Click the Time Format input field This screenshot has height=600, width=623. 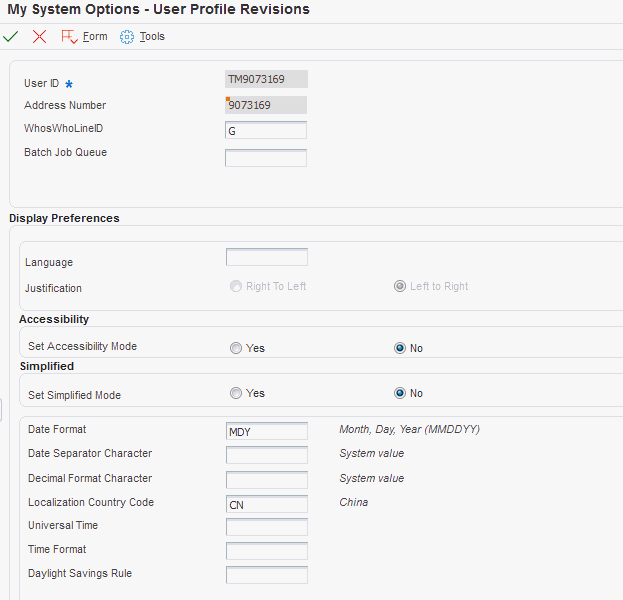click(x=267, y=551)
